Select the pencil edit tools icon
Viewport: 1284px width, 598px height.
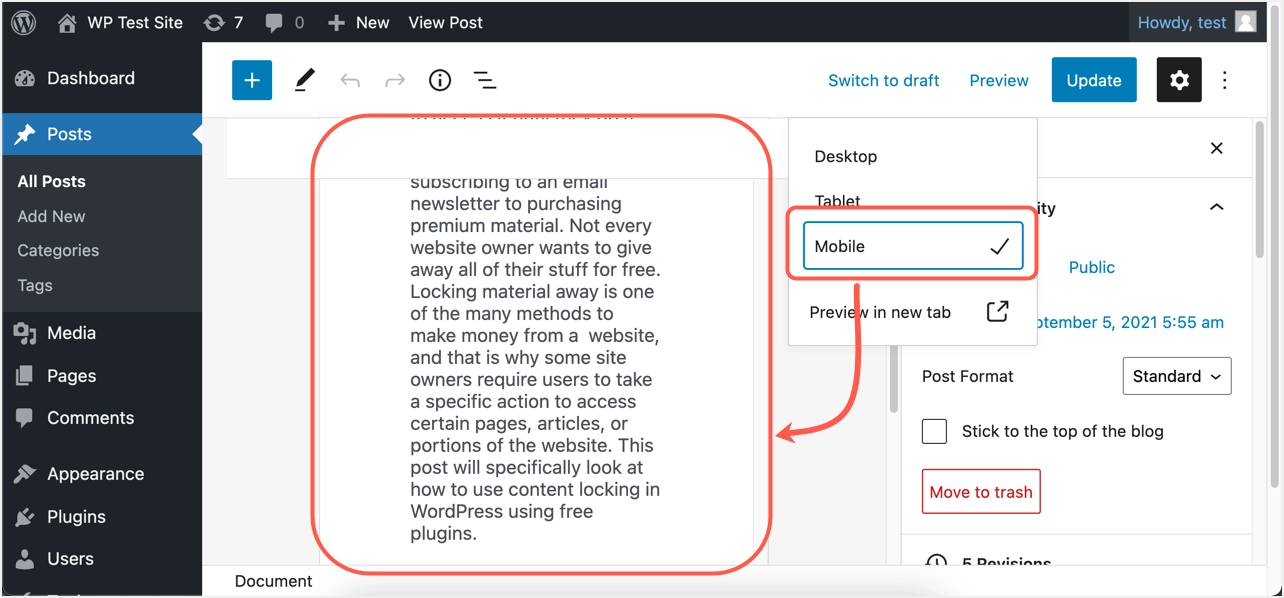305,81
